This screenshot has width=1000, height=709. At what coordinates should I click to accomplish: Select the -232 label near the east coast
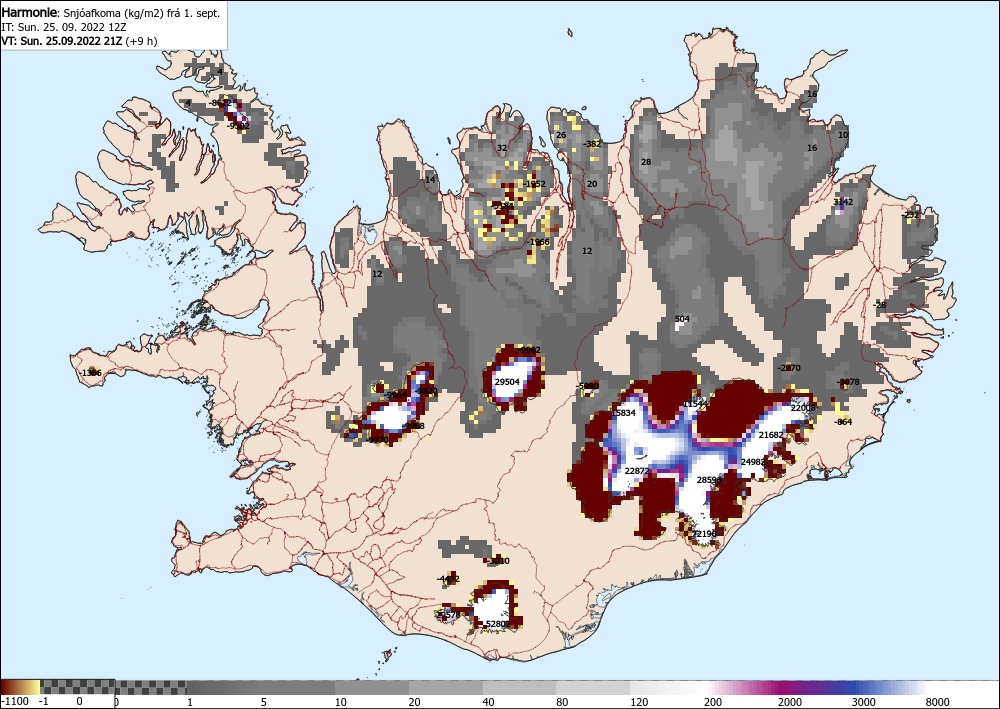tap(911, 215)
